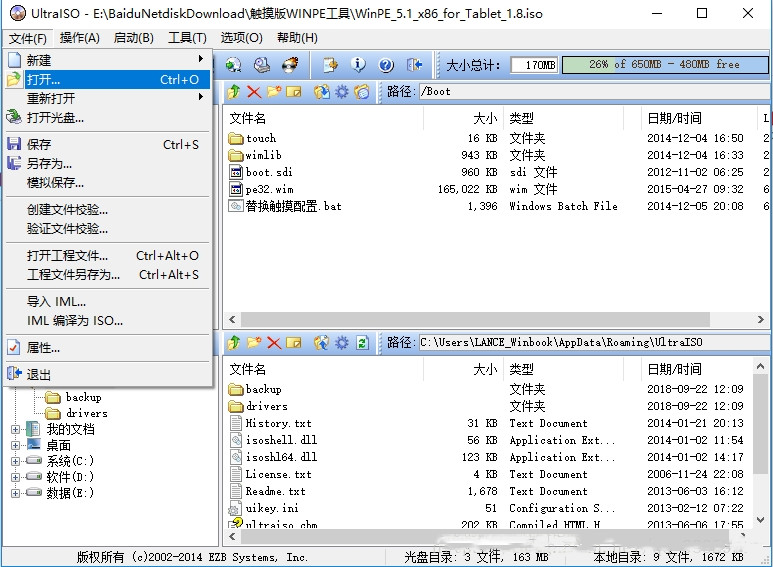The image size is (773, 567).
Task: Click the extract icon in the ISO toolbar
Action: tap(321, 91)
